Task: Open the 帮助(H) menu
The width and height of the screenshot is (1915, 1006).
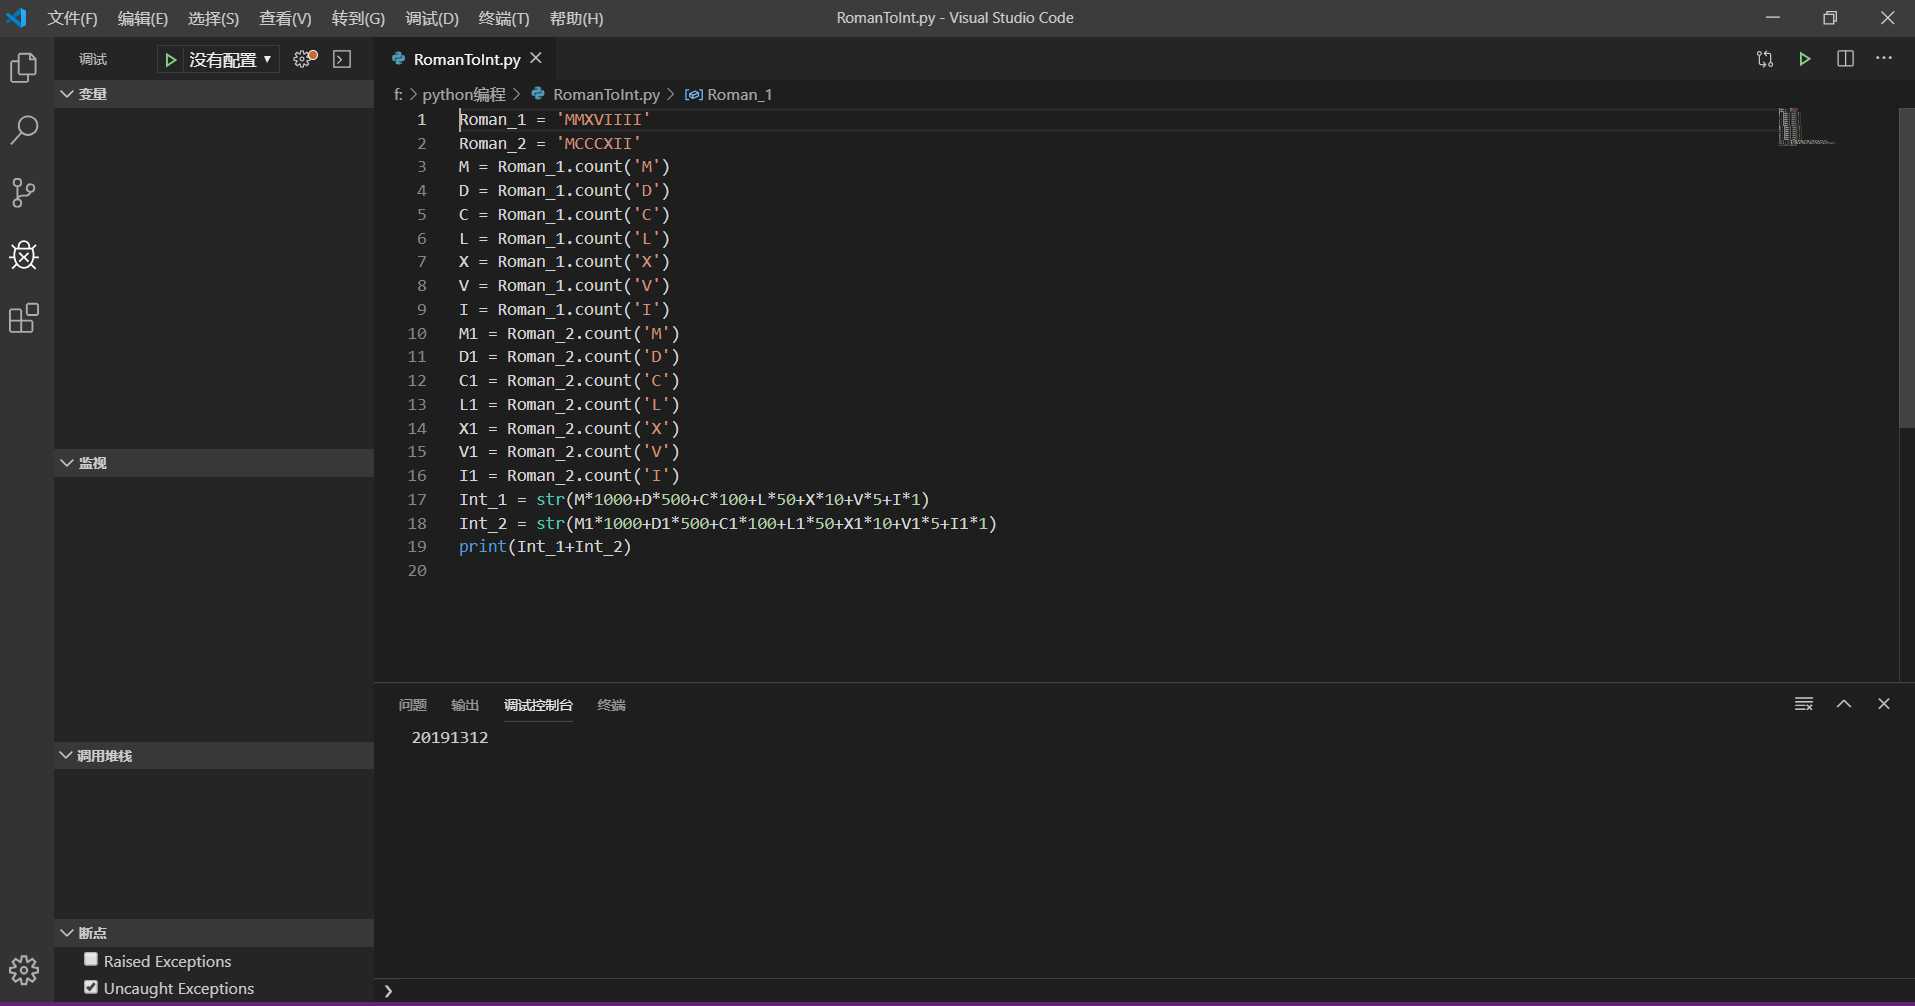Action: 577,18
